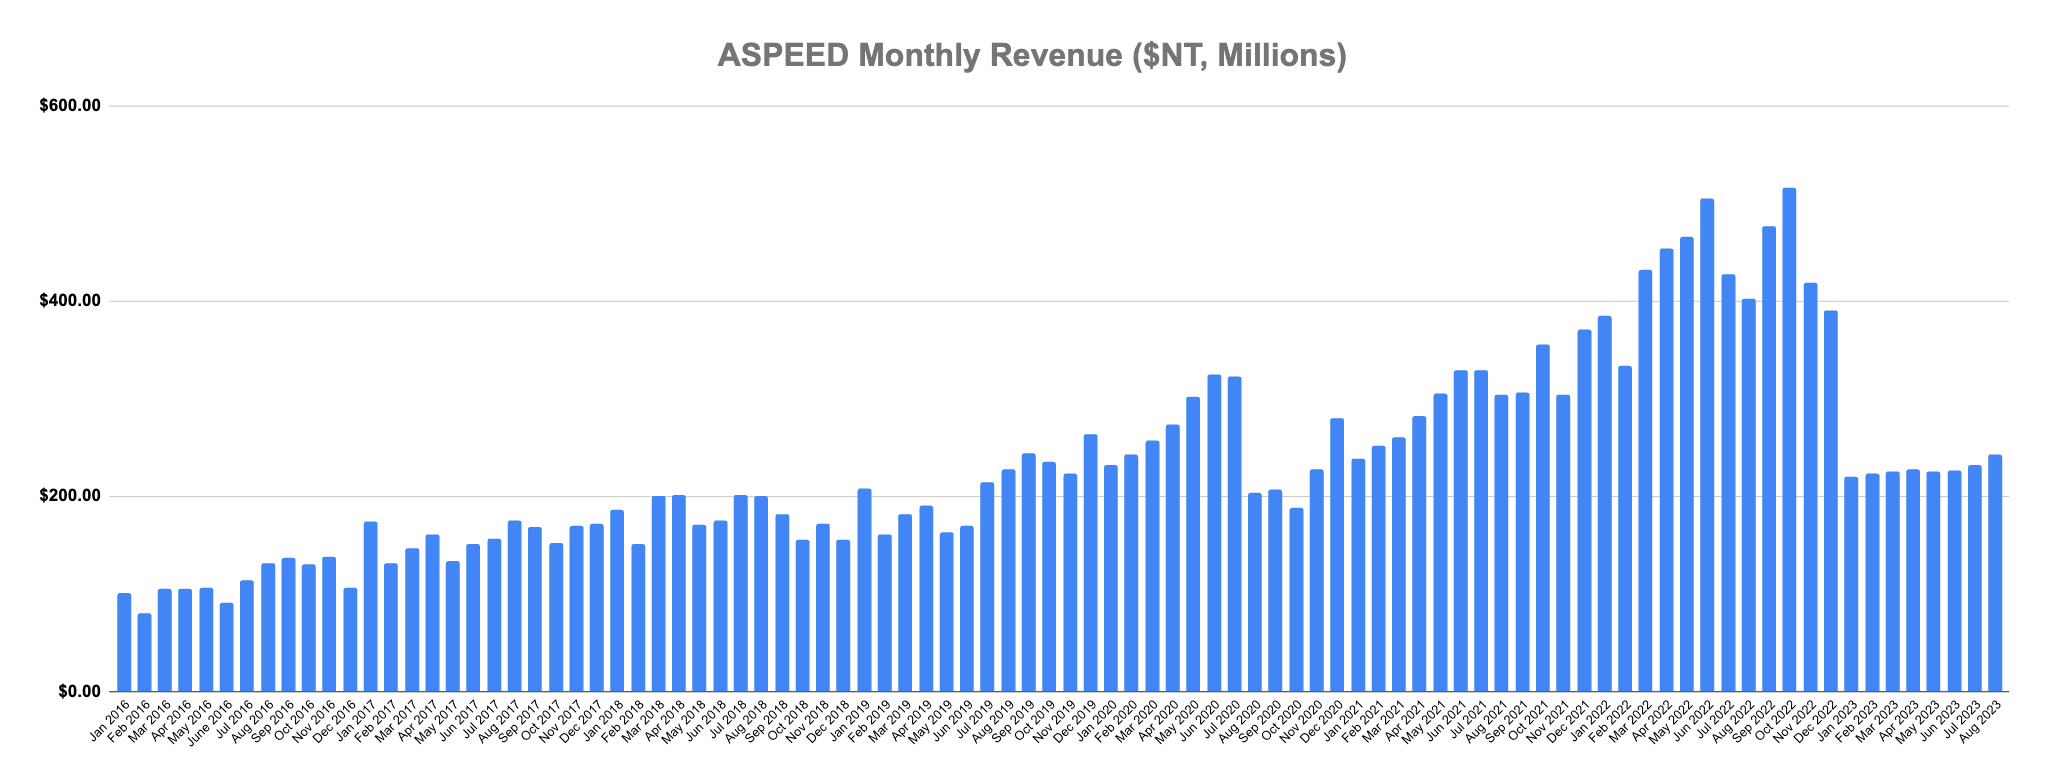2048x784 pixels.
Task: Click the Aug 2016 revenue bar
Action: coord(268,627)
